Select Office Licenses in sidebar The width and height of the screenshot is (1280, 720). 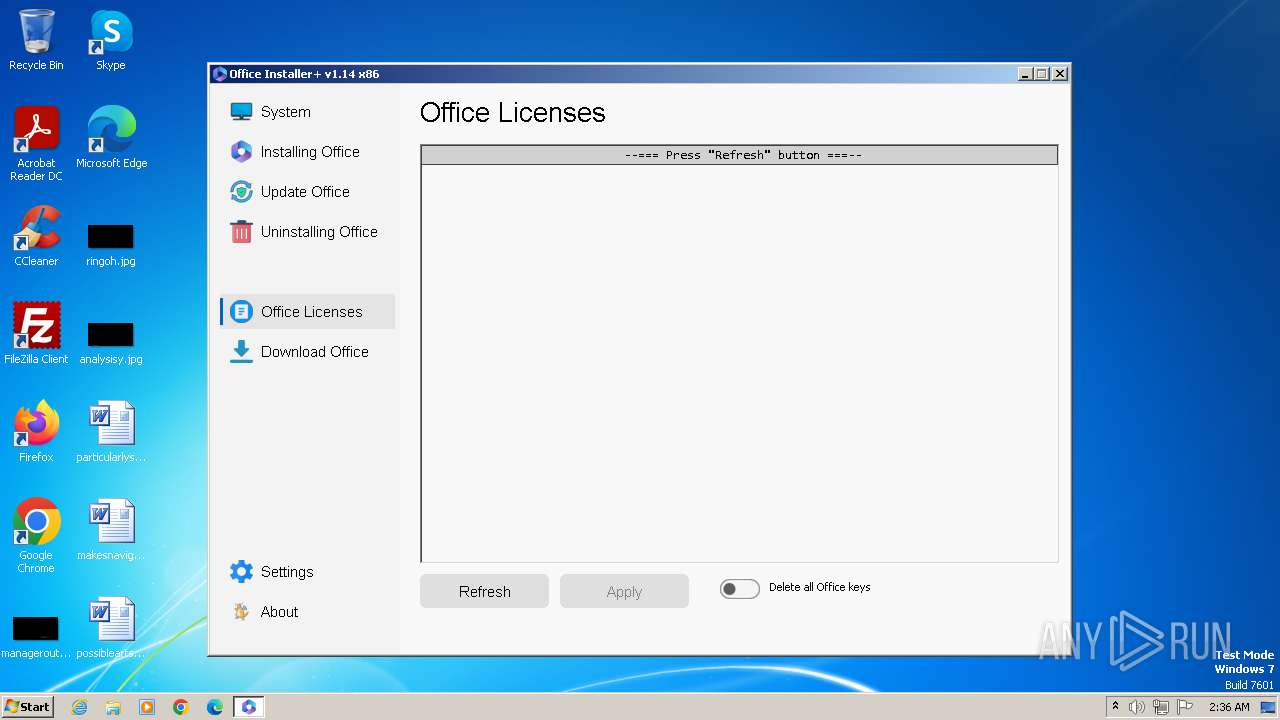[308, 312]
